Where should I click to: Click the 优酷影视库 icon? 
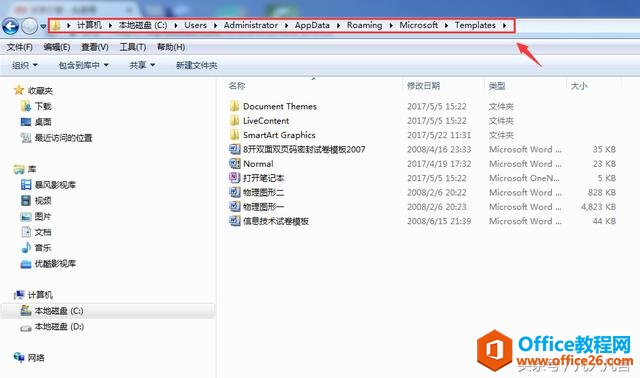pyautogui.click(x=26, y=264)
